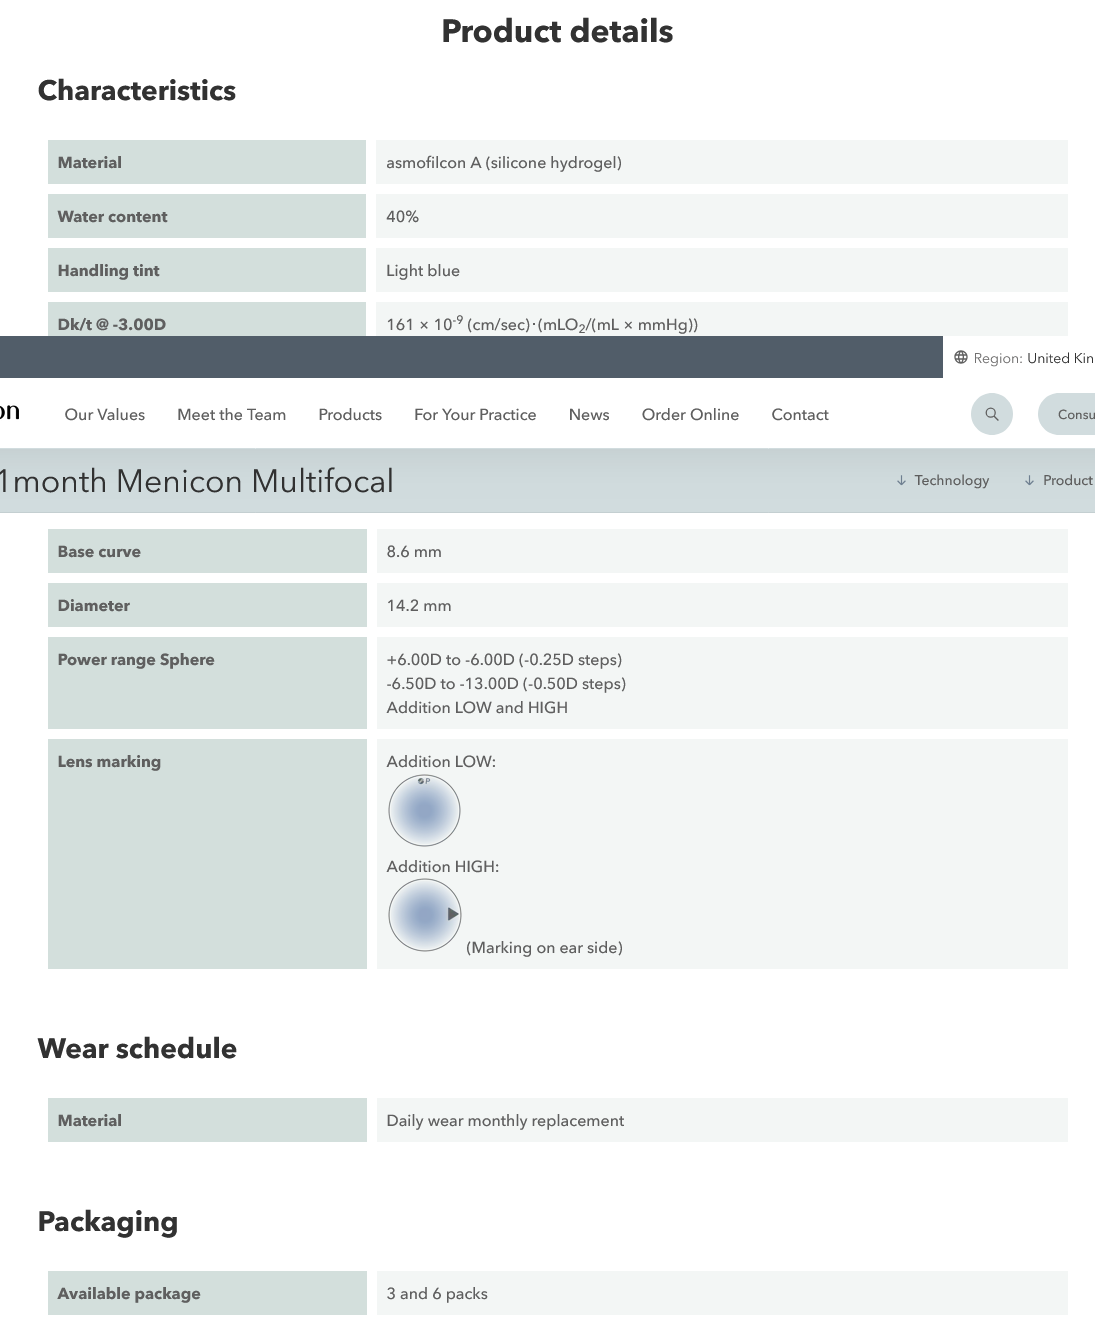Viewport: 1095px width, 1344px height.
Task: Click the asmofilcon A (silicone hydrogel) value
Action: pos(504,163)
